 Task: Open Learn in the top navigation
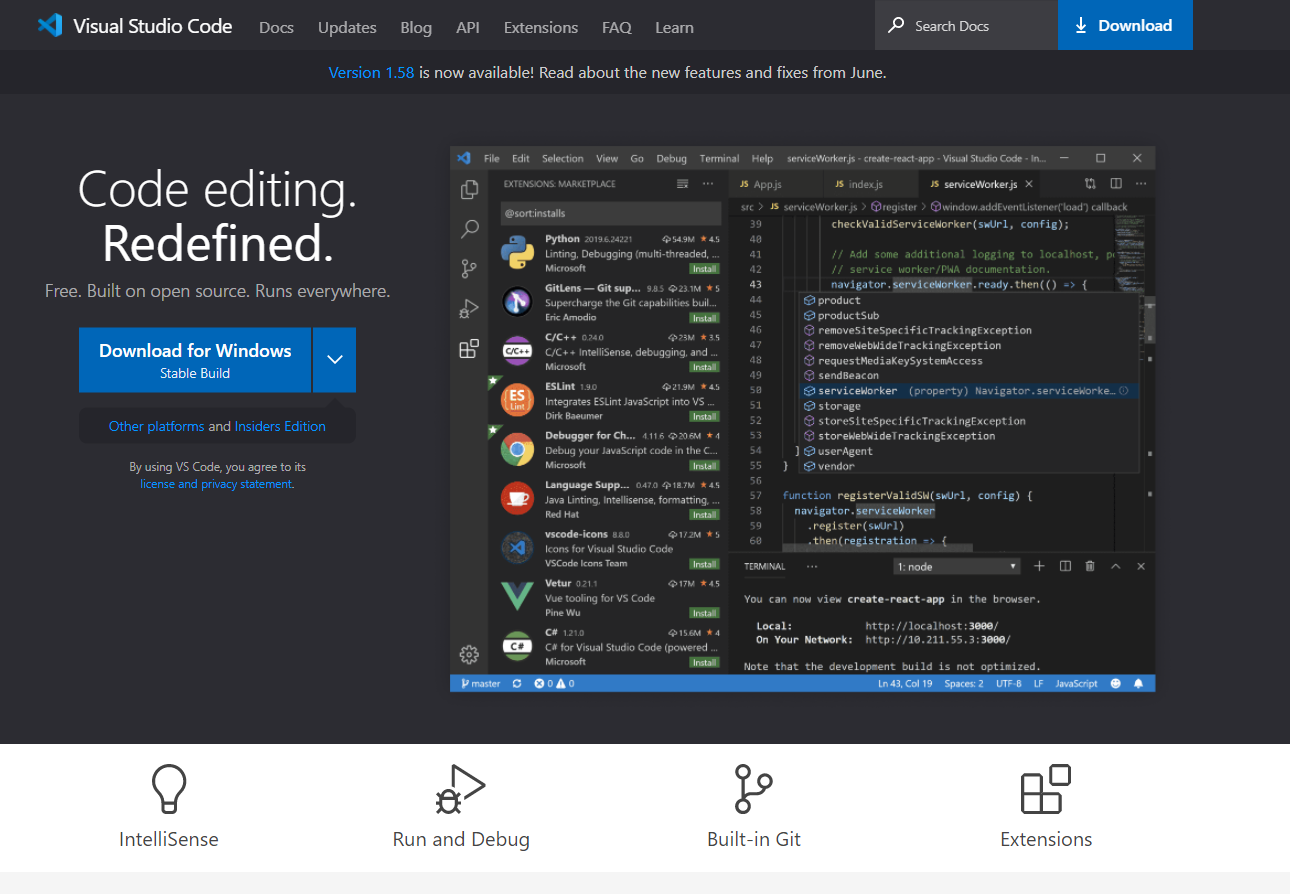pos(674,27)
